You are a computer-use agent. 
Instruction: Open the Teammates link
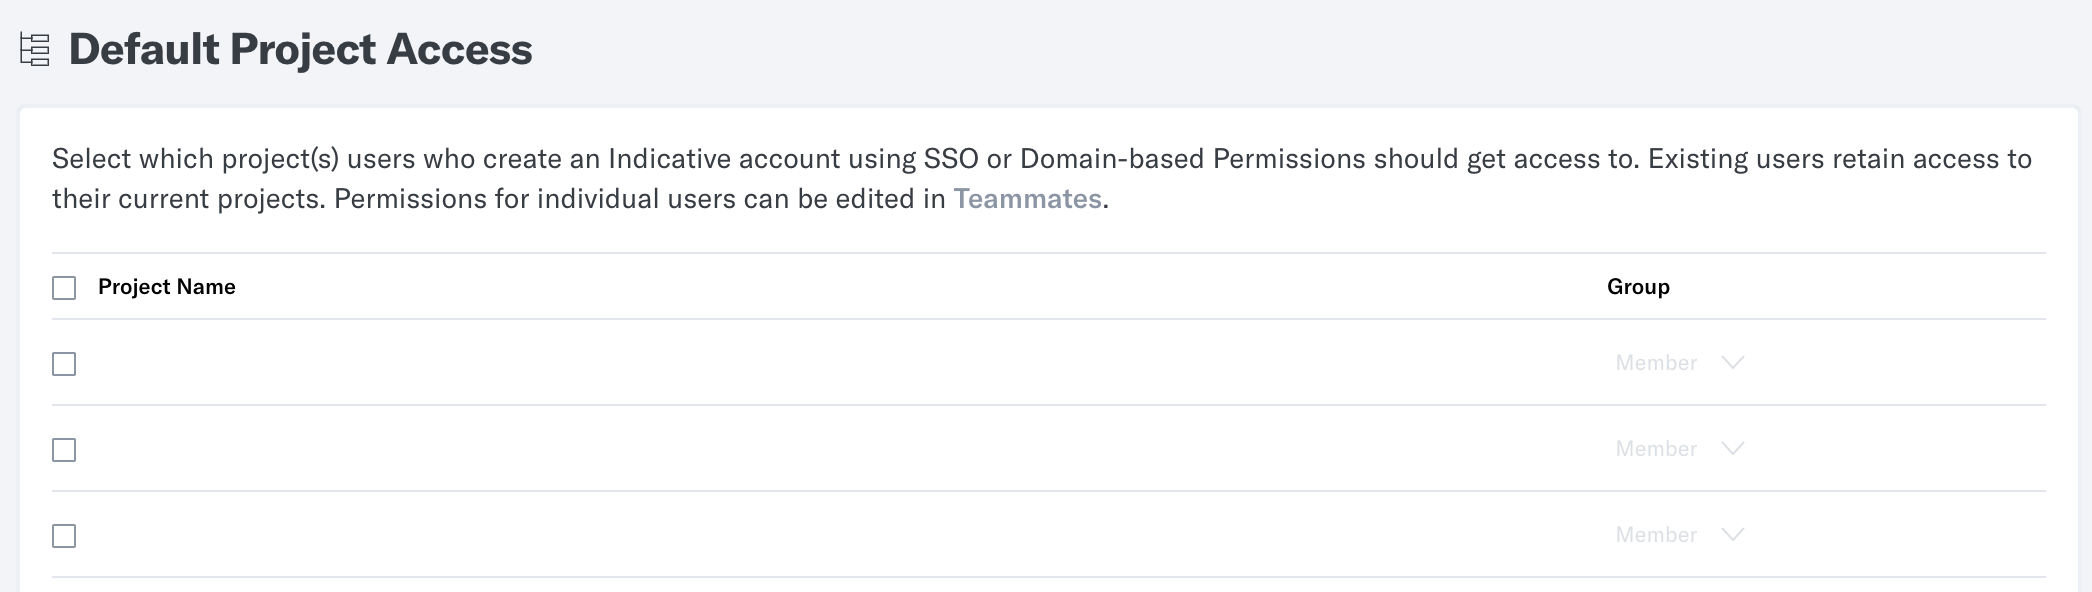[x=1027, y=199]
